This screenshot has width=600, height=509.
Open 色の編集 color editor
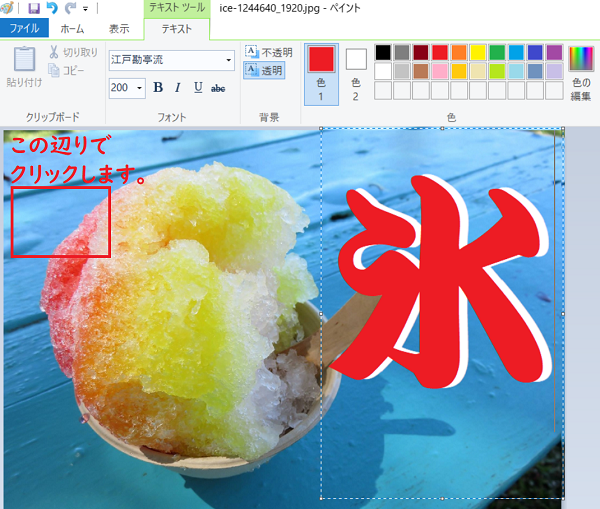click(x=581, y=74)
